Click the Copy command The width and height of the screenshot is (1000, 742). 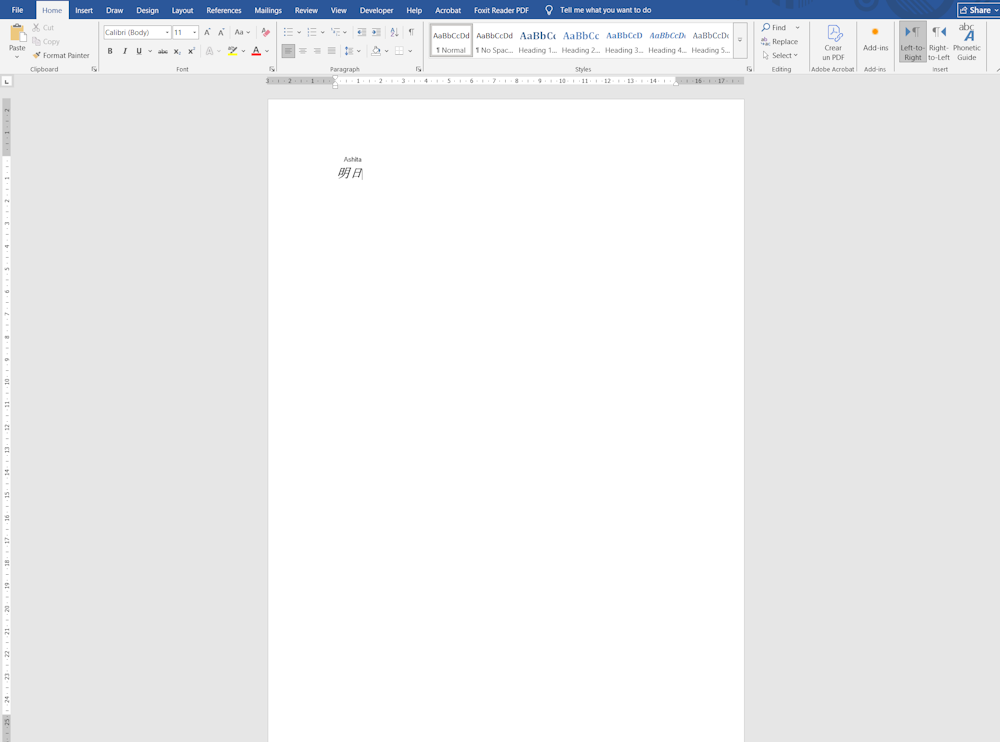pos(45,41)
